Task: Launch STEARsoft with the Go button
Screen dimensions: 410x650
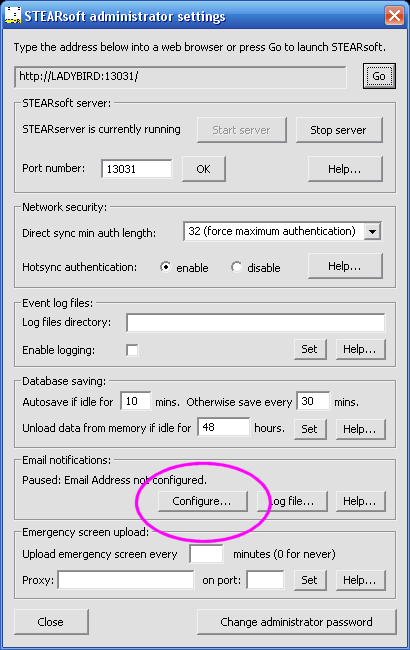Action: [x=379, y=76]
